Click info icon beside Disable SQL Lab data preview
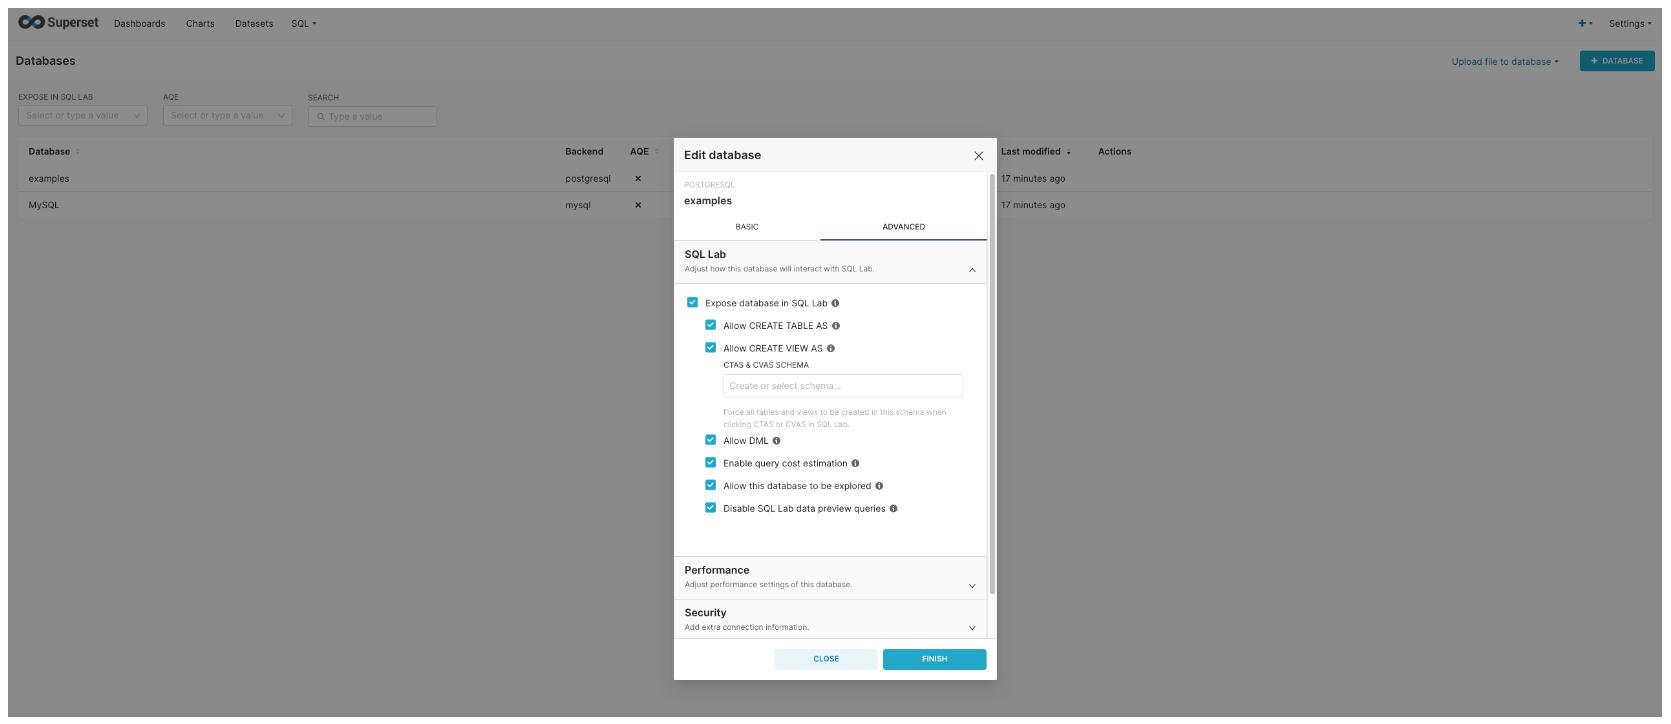Viewport: 1671px width, 724px height. point(893,509)
